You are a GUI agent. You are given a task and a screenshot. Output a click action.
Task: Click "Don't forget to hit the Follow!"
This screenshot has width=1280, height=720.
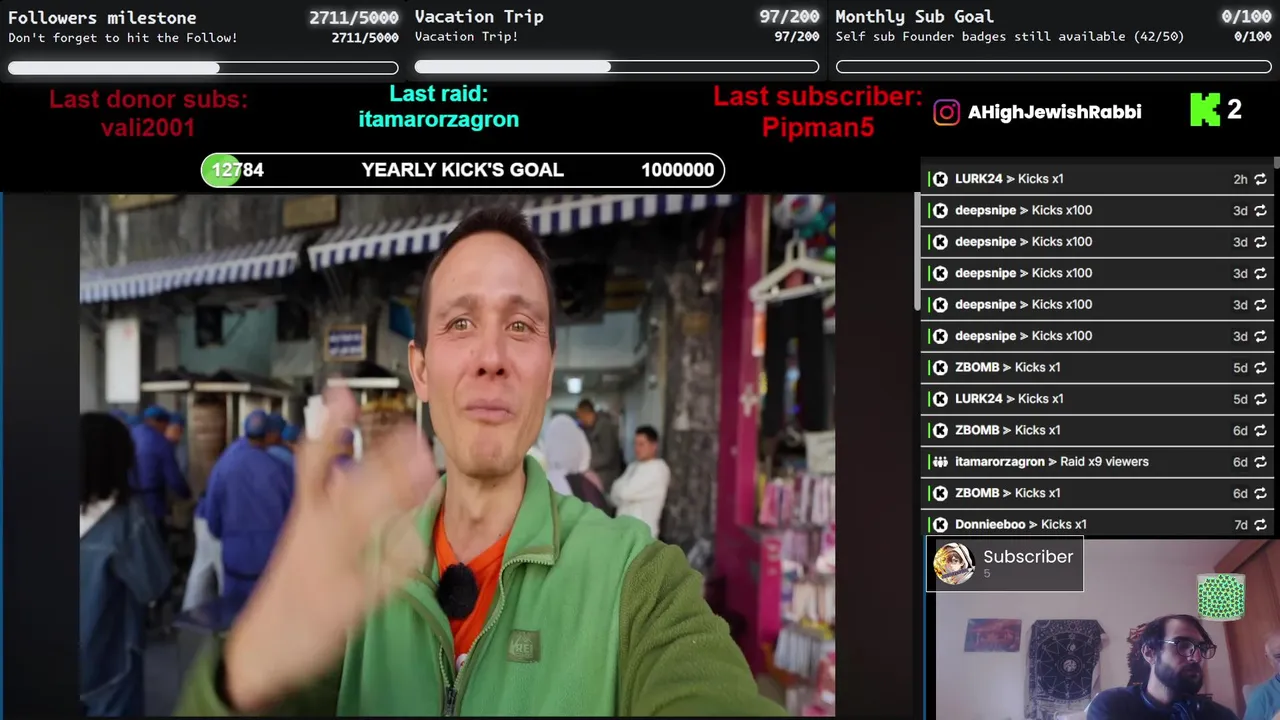point(123,38)
